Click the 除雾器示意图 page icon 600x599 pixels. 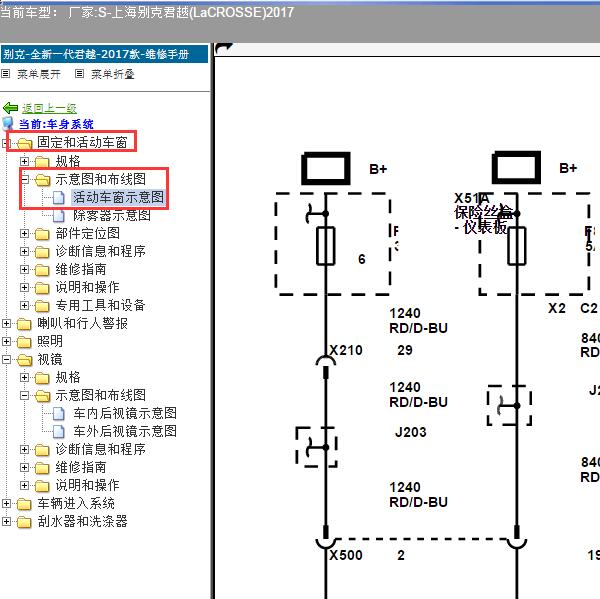coord(59,215)
